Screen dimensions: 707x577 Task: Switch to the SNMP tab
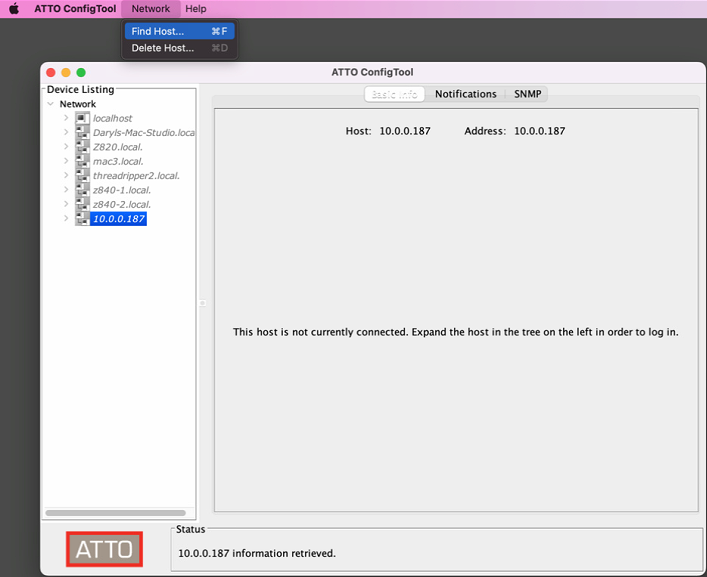pos(528,94)
